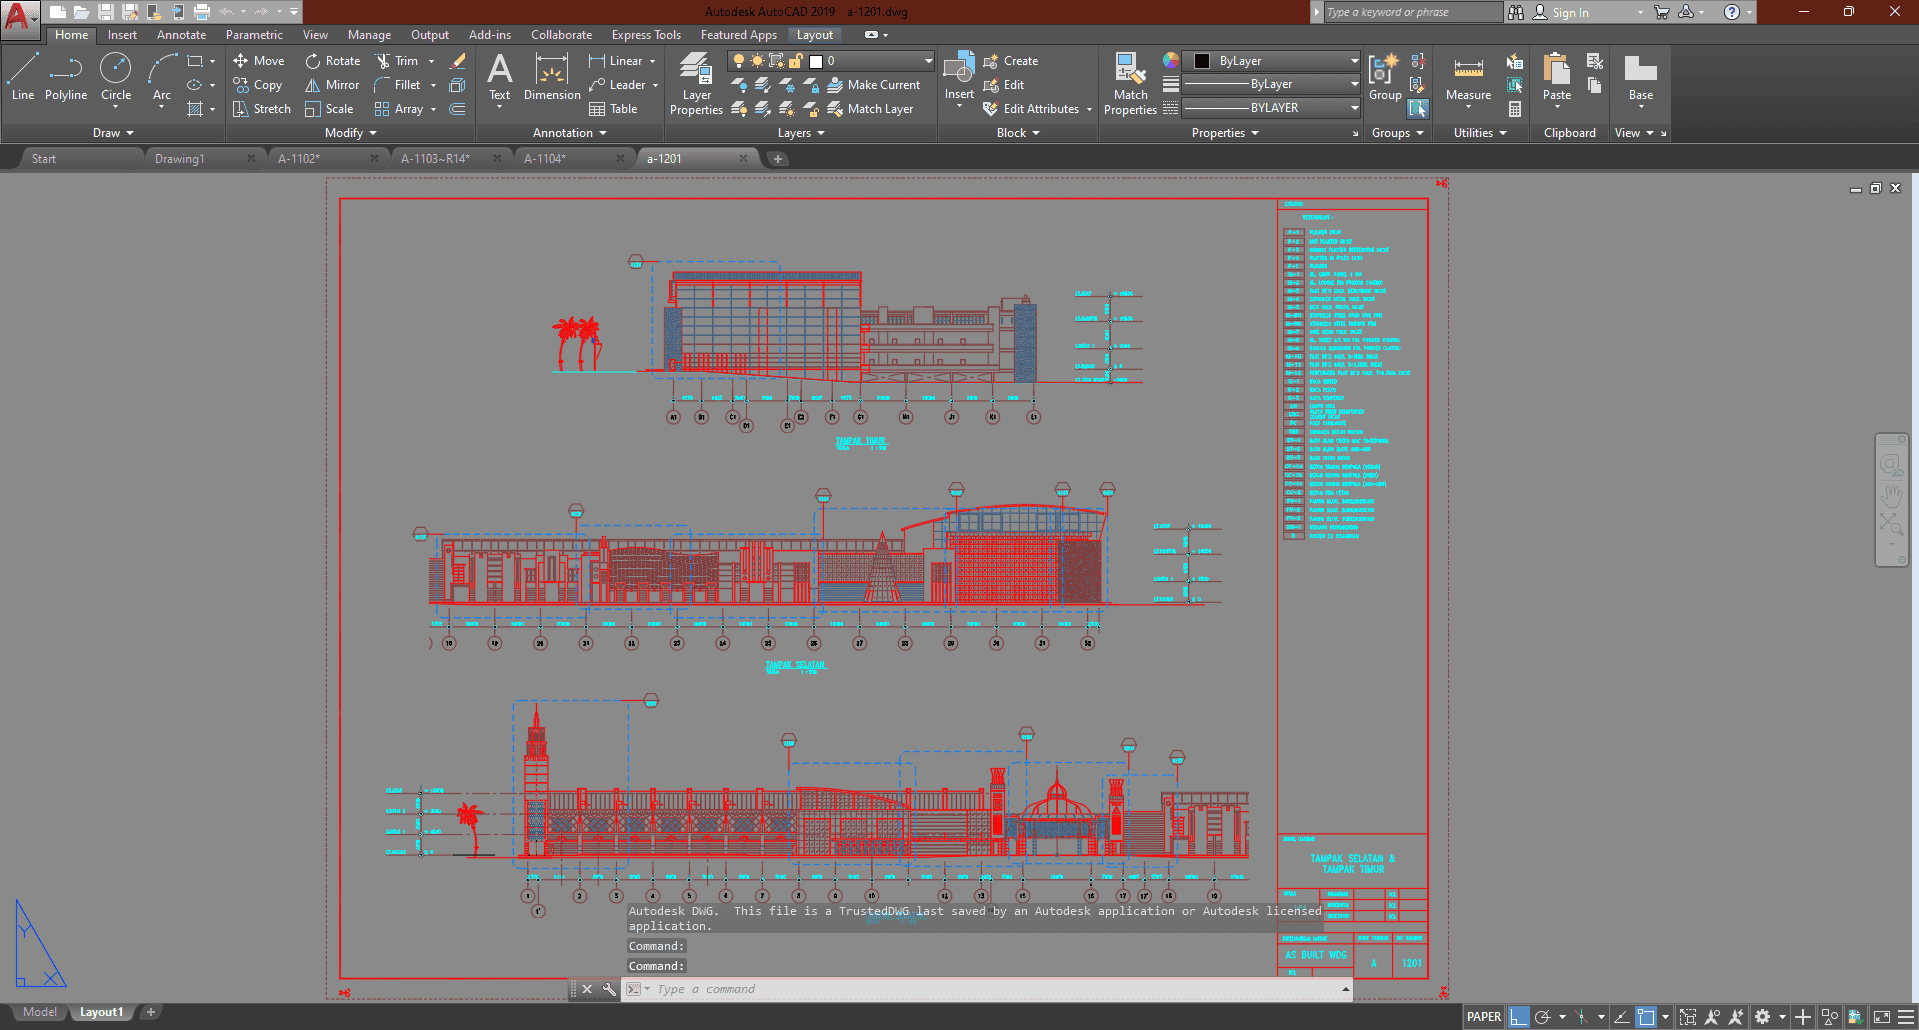Screen dimensions: 1919x1030
Task: Switch to the A-1104 drawing tab
Action: [x=545, y=159]
